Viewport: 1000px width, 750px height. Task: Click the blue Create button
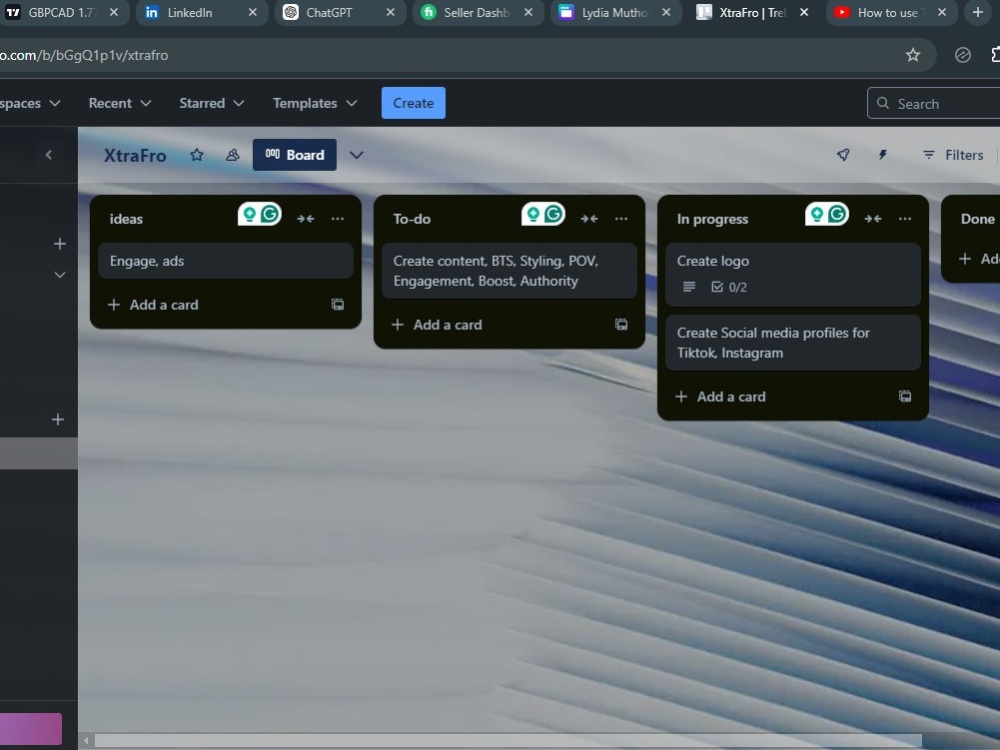pyautogui.click(x=413, y=103)
